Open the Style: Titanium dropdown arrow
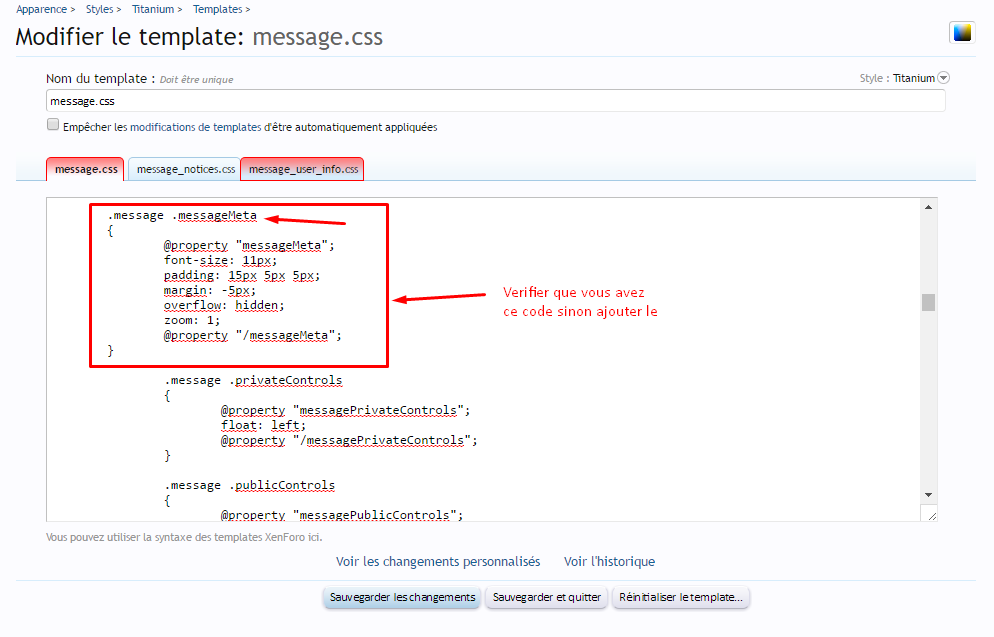The height and width of the screenshot is (637, 994). coord(943,78)
